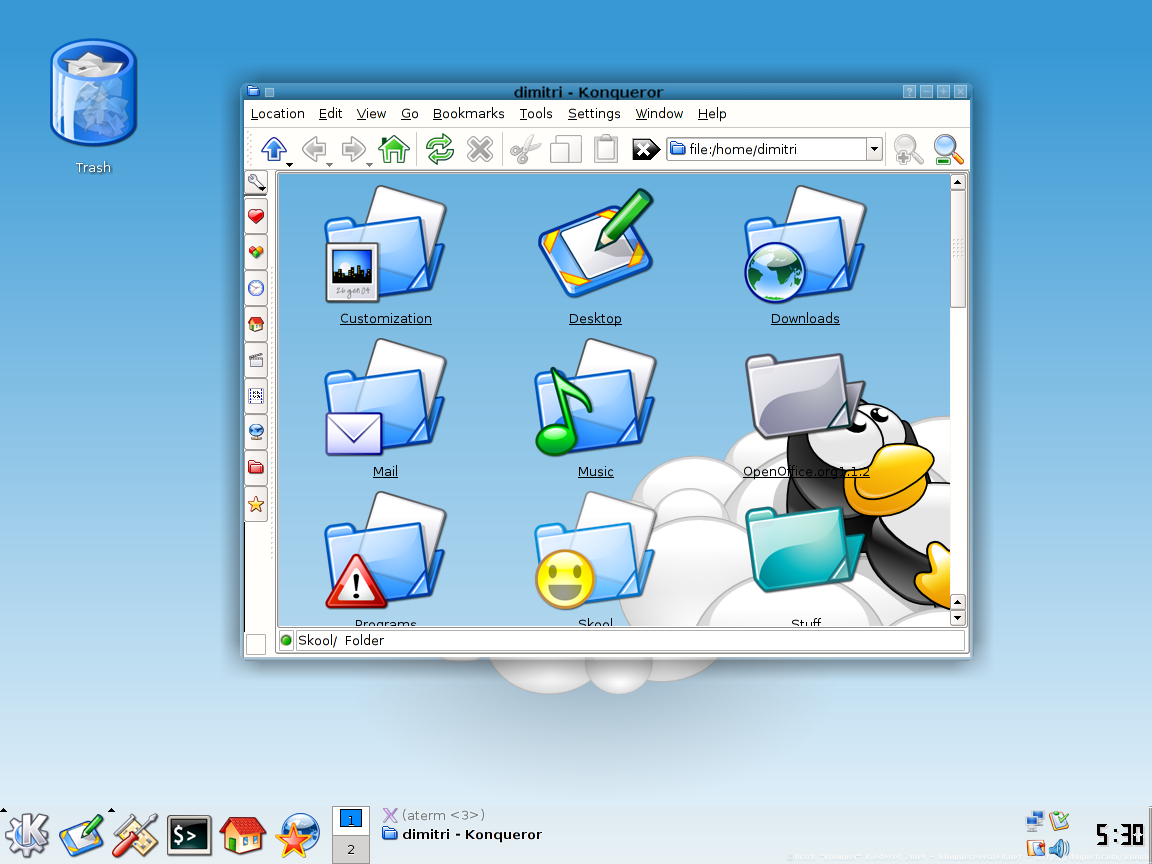Clear the location bar with the black X
The width and height of the screenshot is (1152, 864).
coord(645,149)
